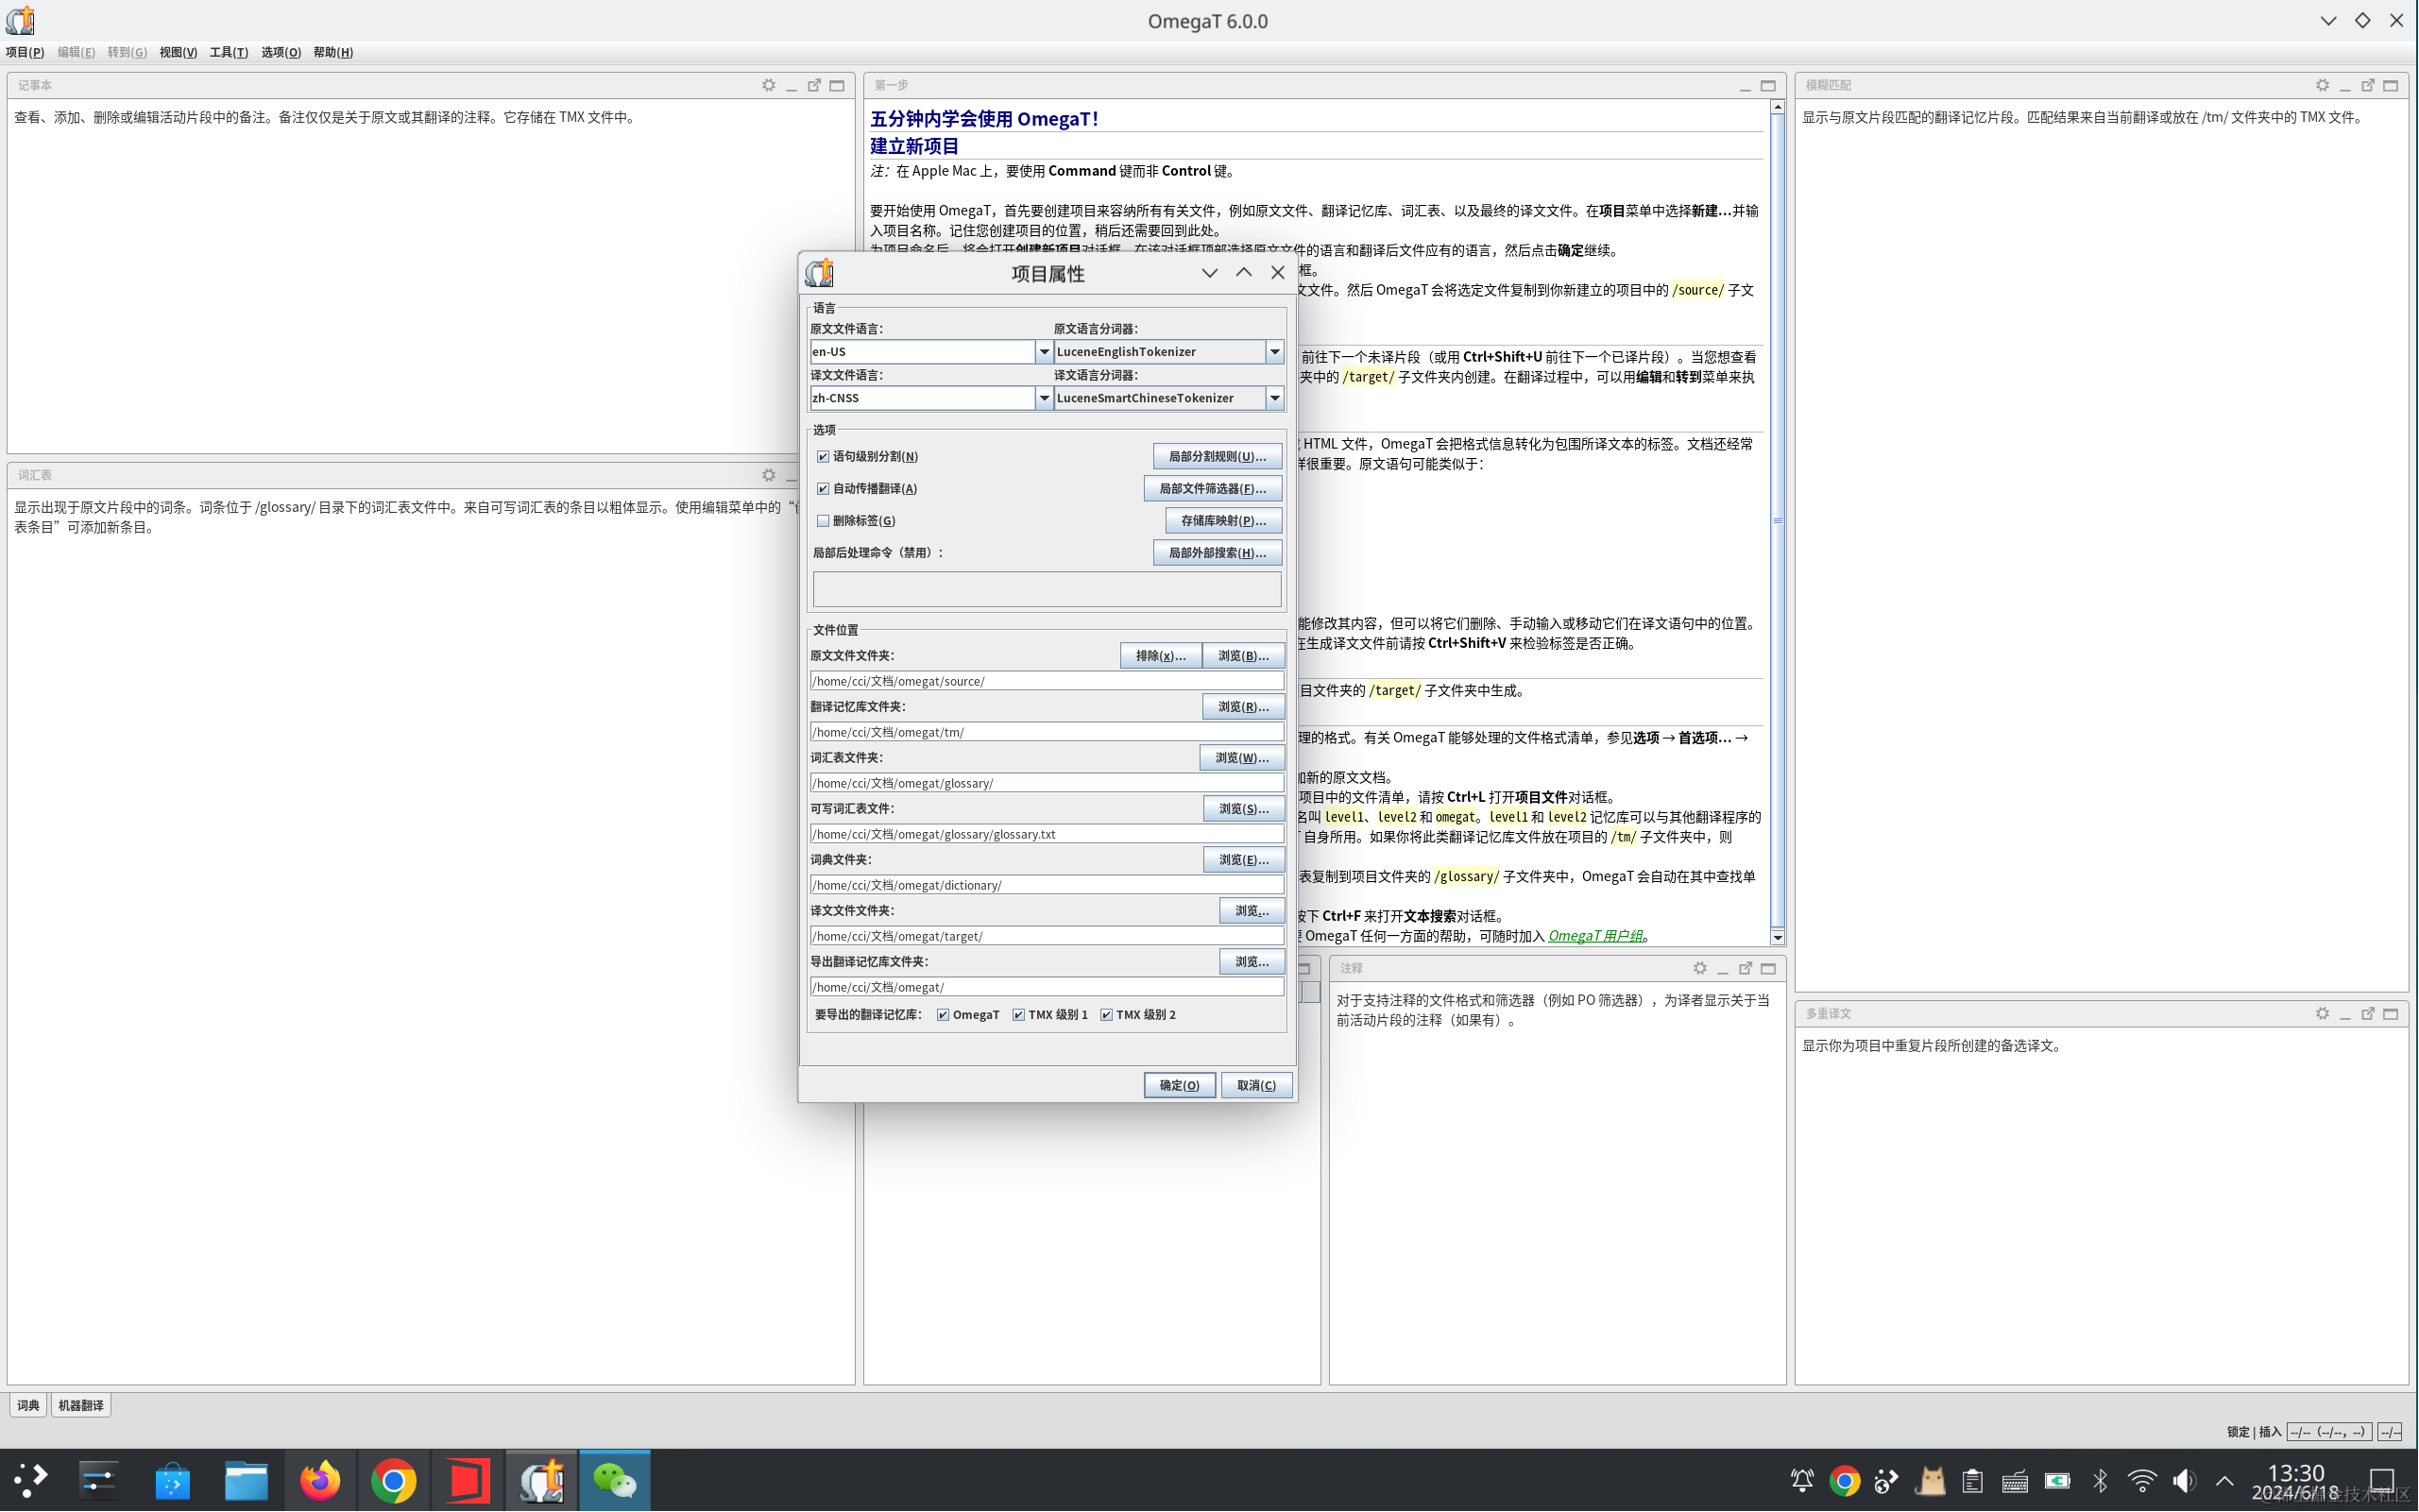Image resolution: width=2419 pixels, height=1512 pixels.
Task: Expand the 译文语言分词器 dropdown
Action: click(1274, 398)
